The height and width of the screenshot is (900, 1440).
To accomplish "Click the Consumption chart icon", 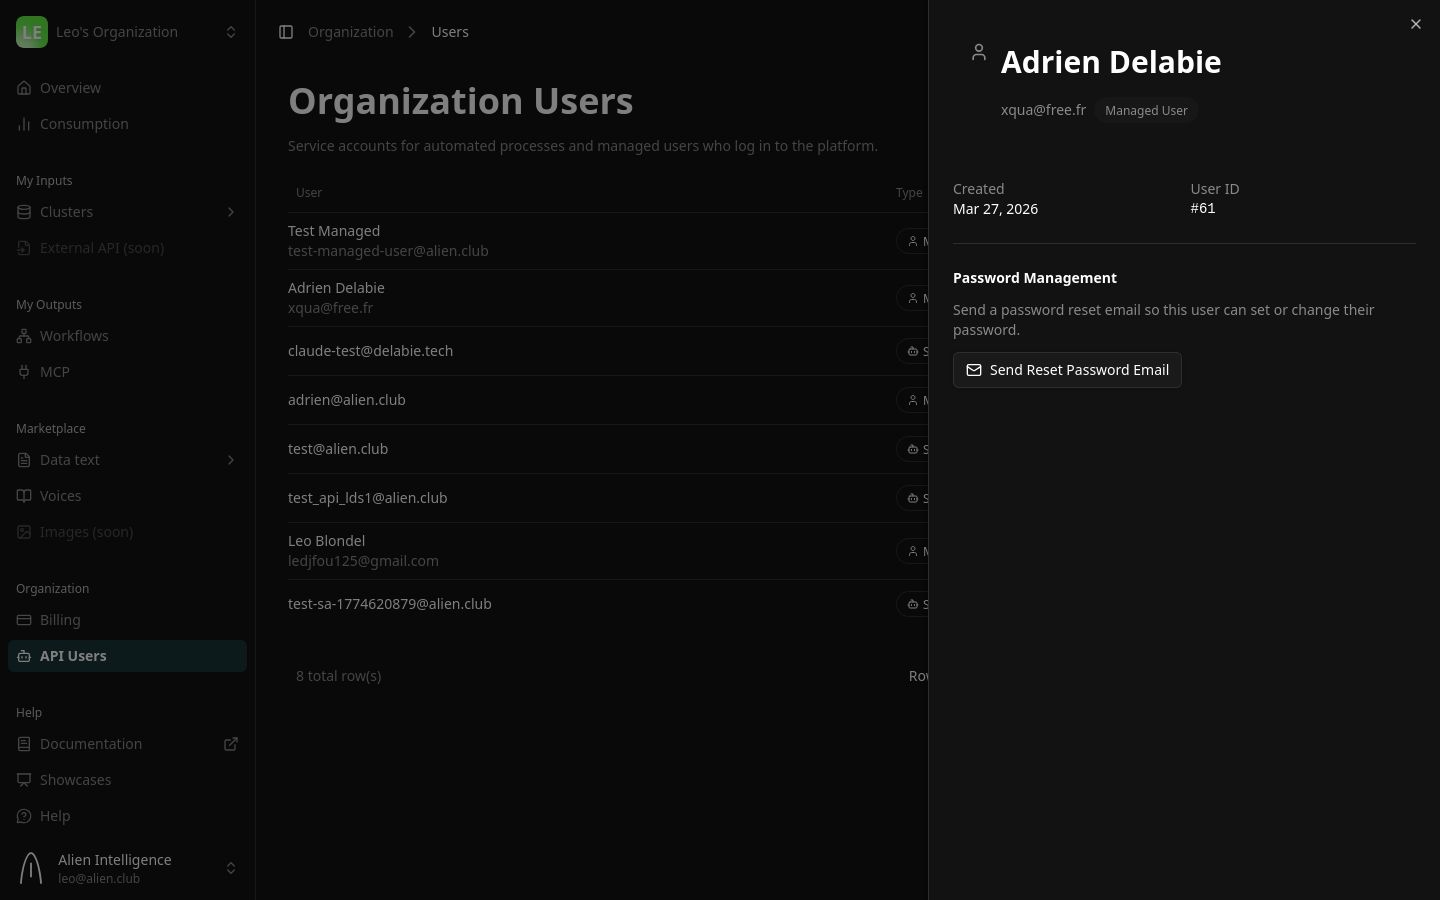I will [24, 124].
